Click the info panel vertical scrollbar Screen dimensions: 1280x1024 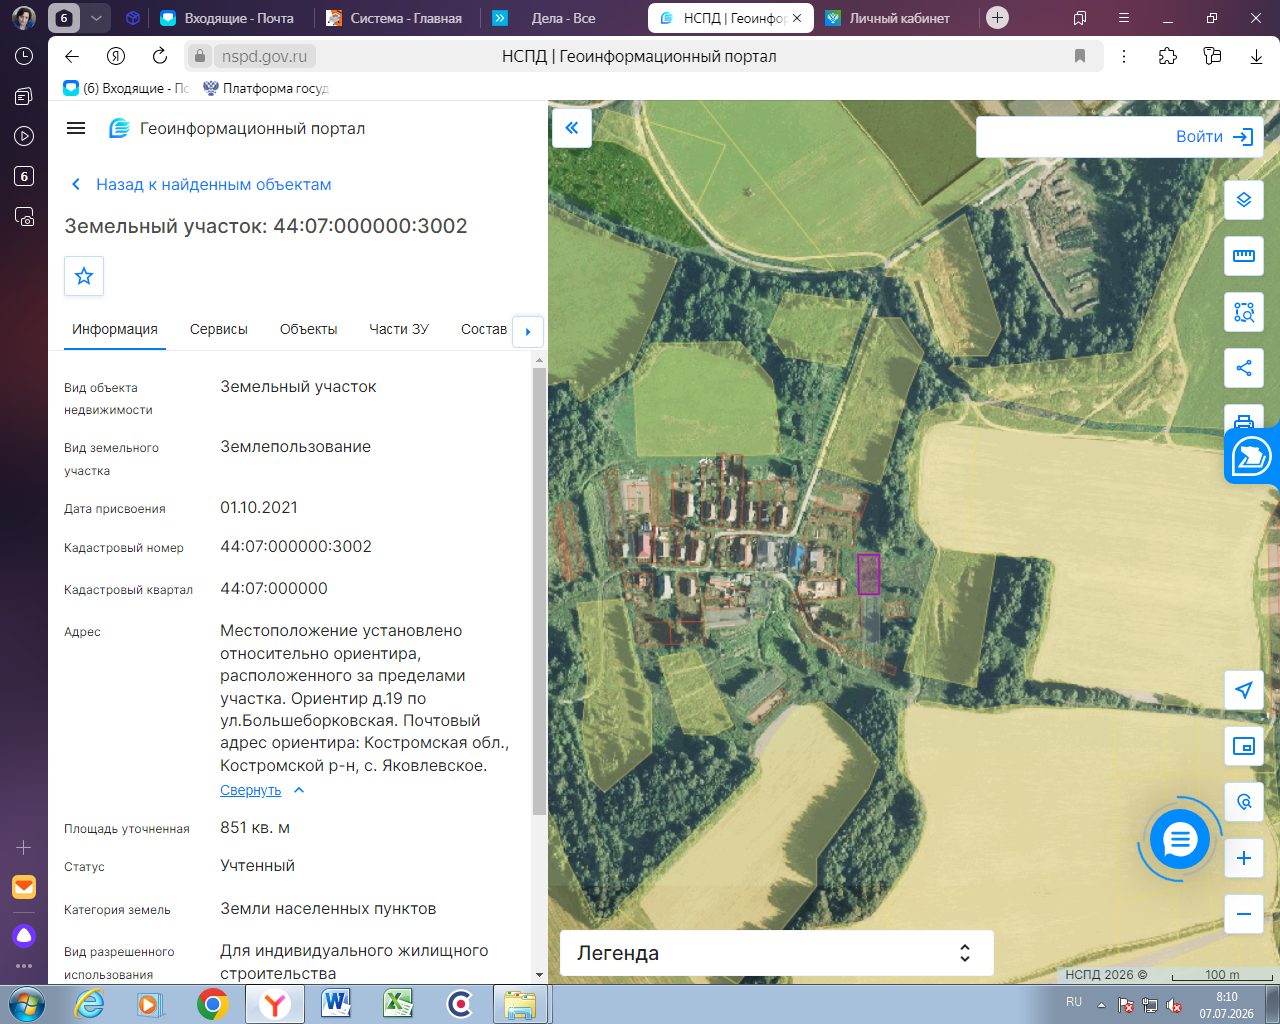[x=539, y=590]
